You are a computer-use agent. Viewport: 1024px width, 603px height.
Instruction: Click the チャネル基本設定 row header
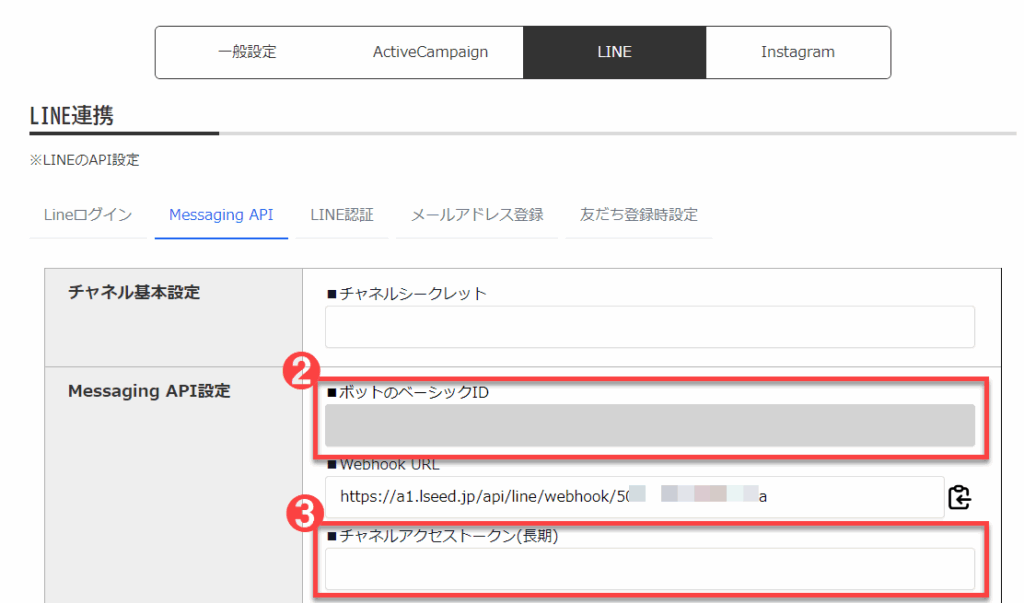[134, 292]
